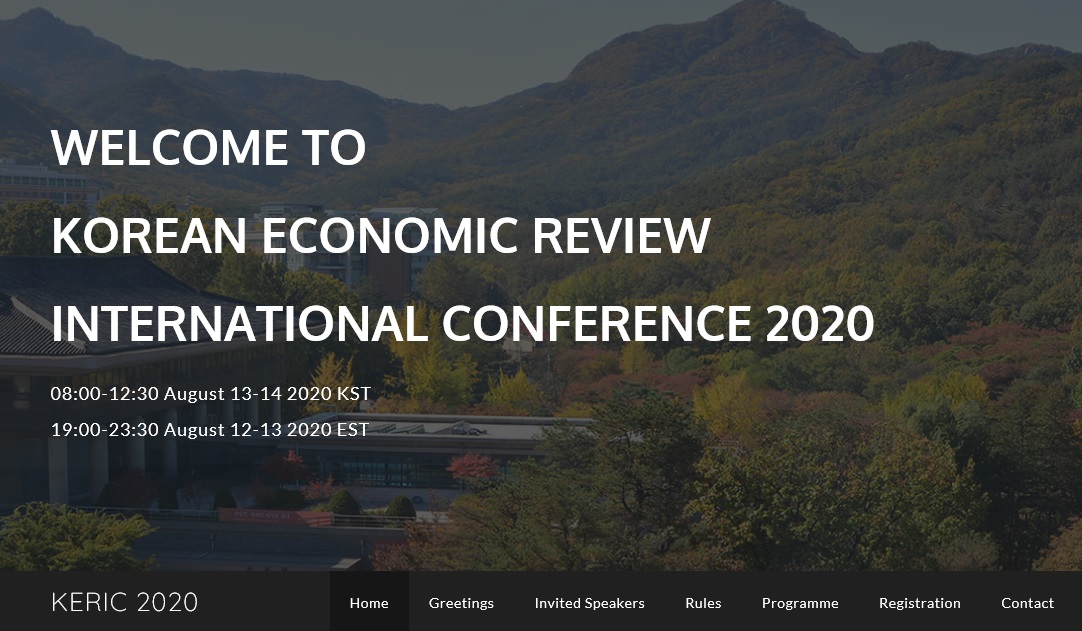
Task: Click the WELCOME TO heading text
Action: click(x=208, y=148)
